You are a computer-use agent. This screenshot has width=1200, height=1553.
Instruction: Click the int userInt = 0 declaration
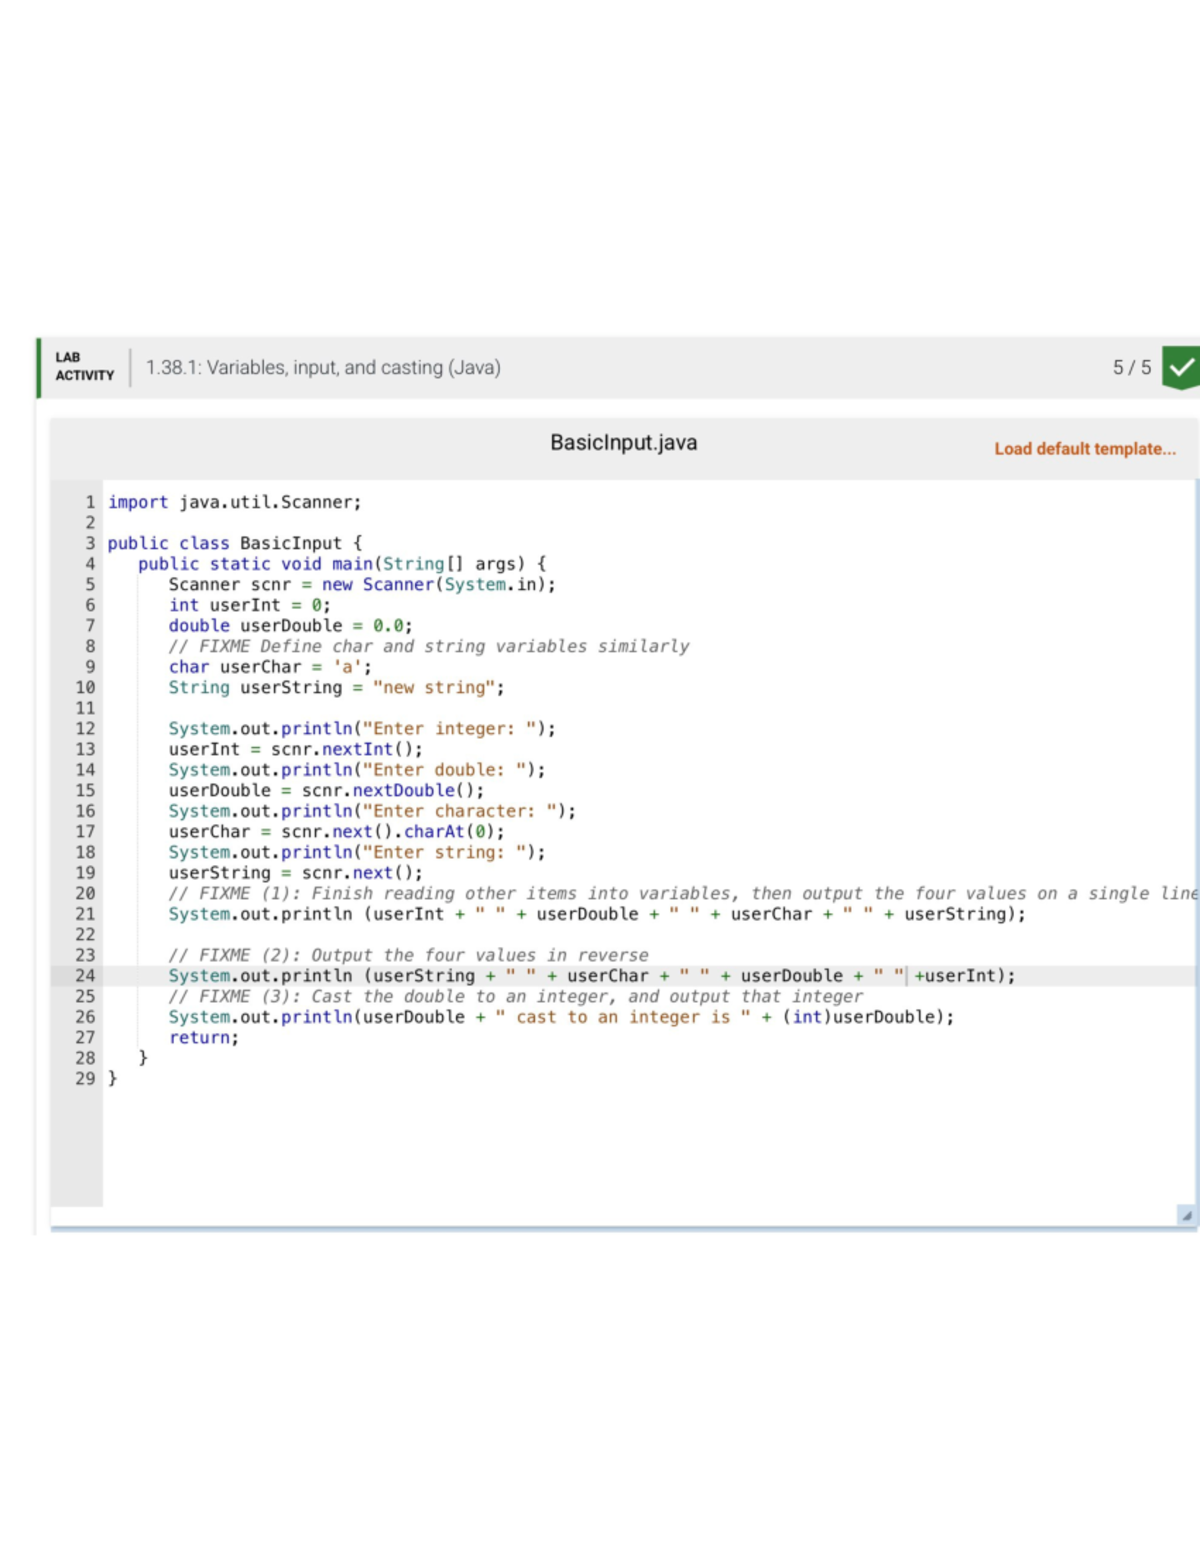(x=249, y=605)
